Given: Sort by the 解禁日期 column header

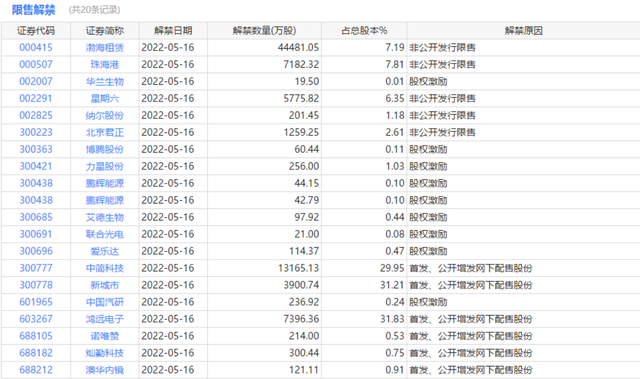Looking at the screenshot, I should click(x=173, y=31).
